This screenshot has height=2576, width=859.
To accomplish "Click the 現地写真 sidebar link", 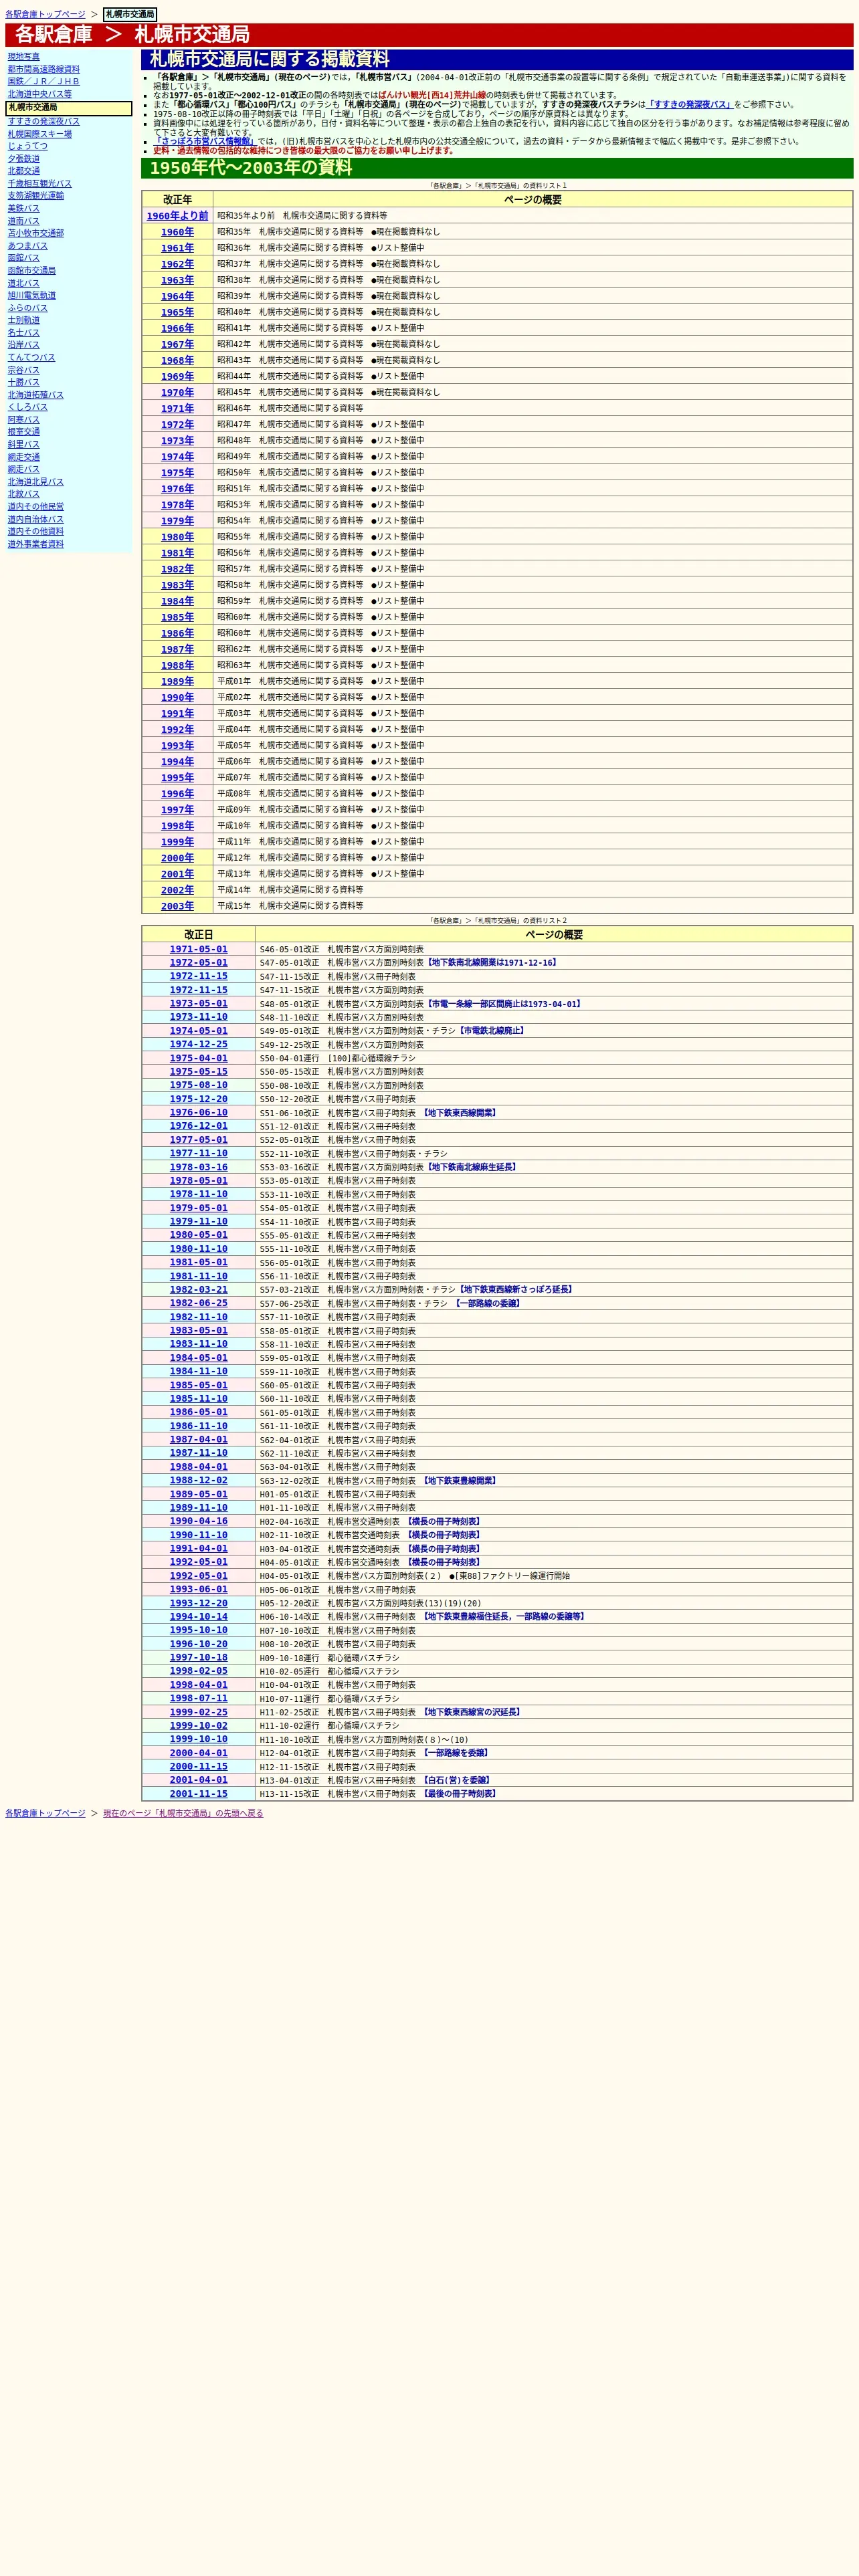I will (x=24, y=57).
